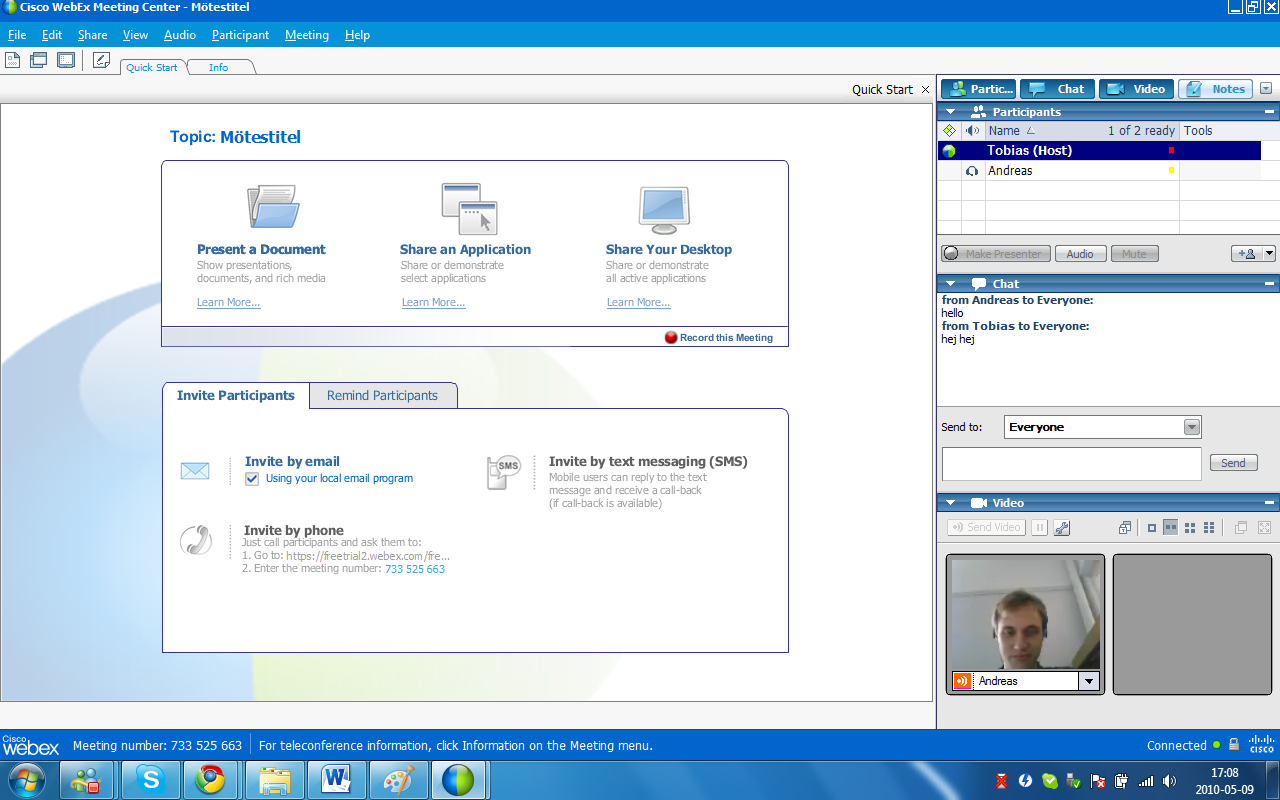
Task: Click the Share an Application window icon
Action: pos(470,208)
